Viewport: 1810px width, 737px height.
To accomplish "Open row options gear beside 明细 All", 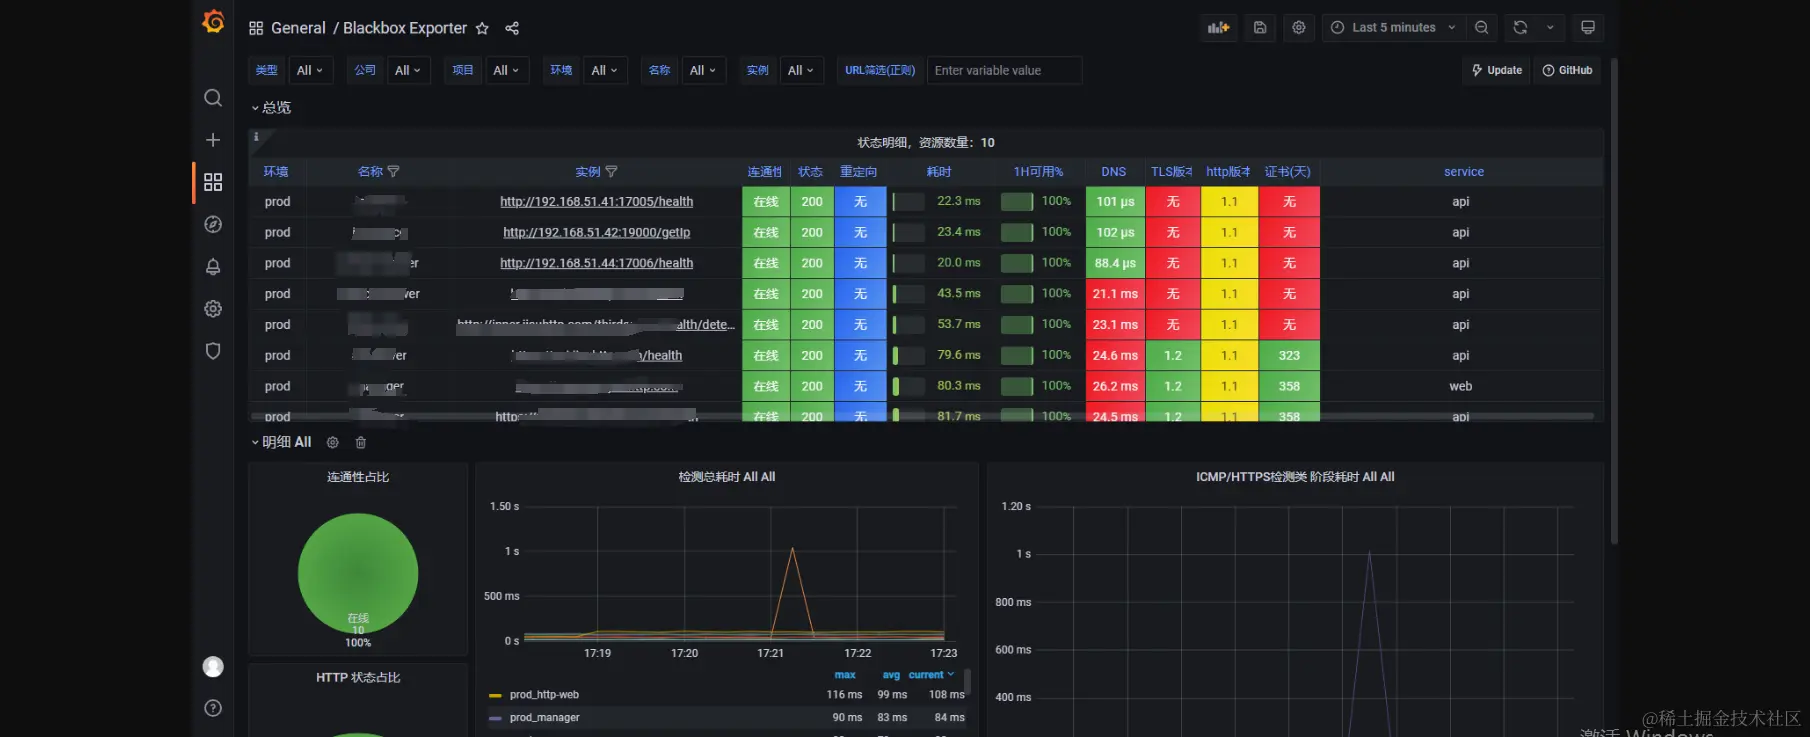I will tap(333, 442).
